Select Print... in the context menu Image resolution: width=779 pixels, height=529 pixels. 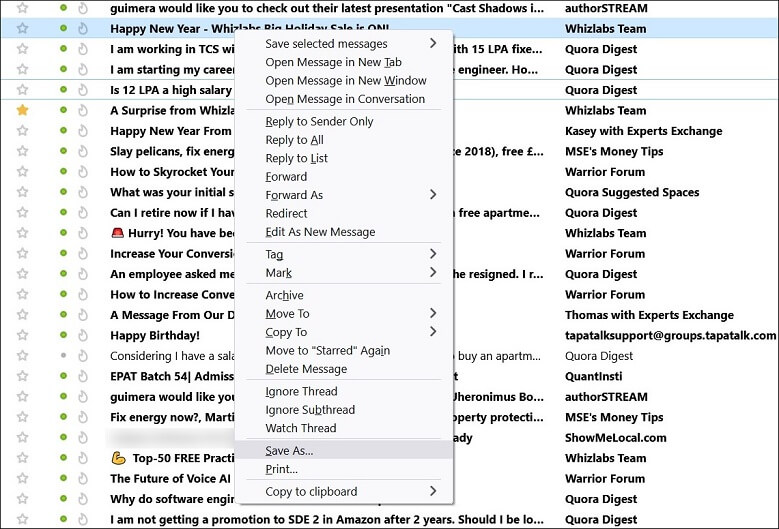(x=344, y=469)
